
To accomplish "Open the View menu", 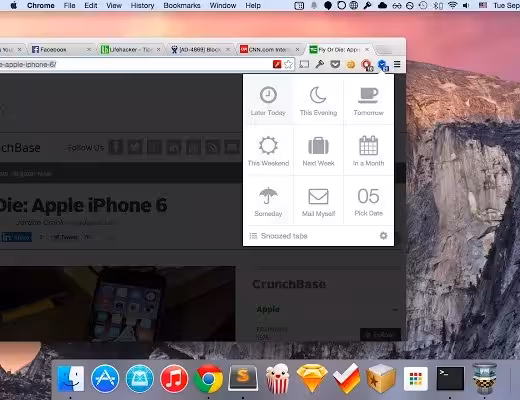I will (114, 5).
